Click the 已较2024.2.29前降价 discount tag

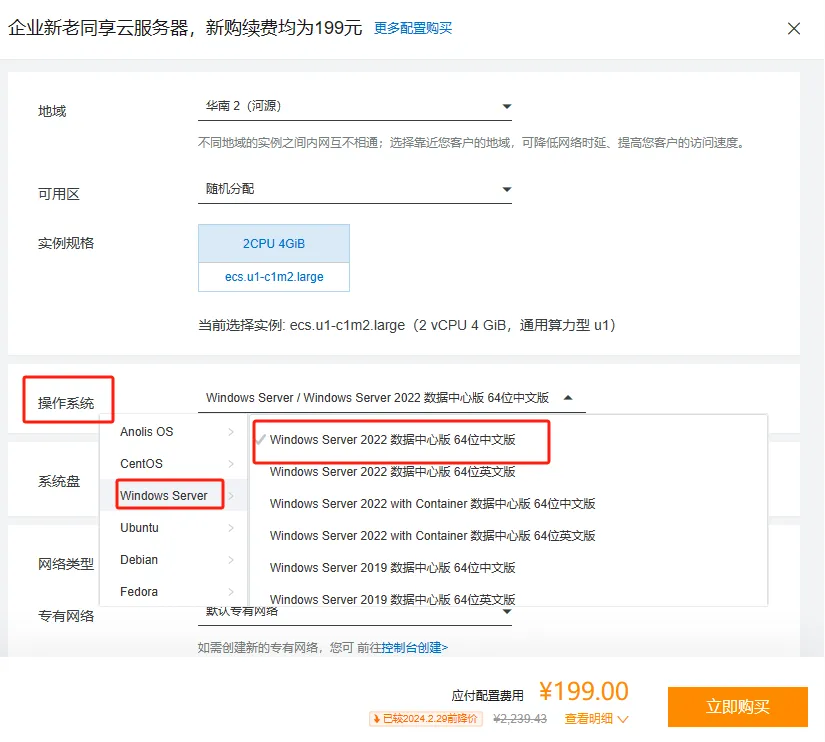coord(426,719)
